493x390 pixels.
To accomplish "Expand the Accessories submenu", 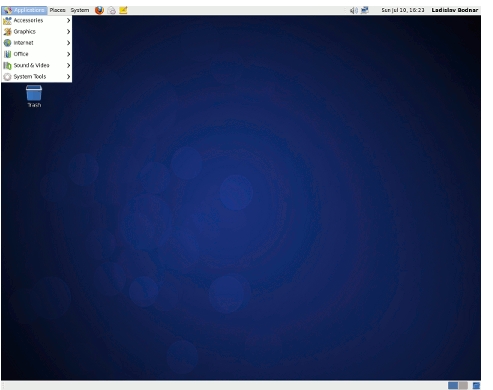I will [x=37, y=21].
